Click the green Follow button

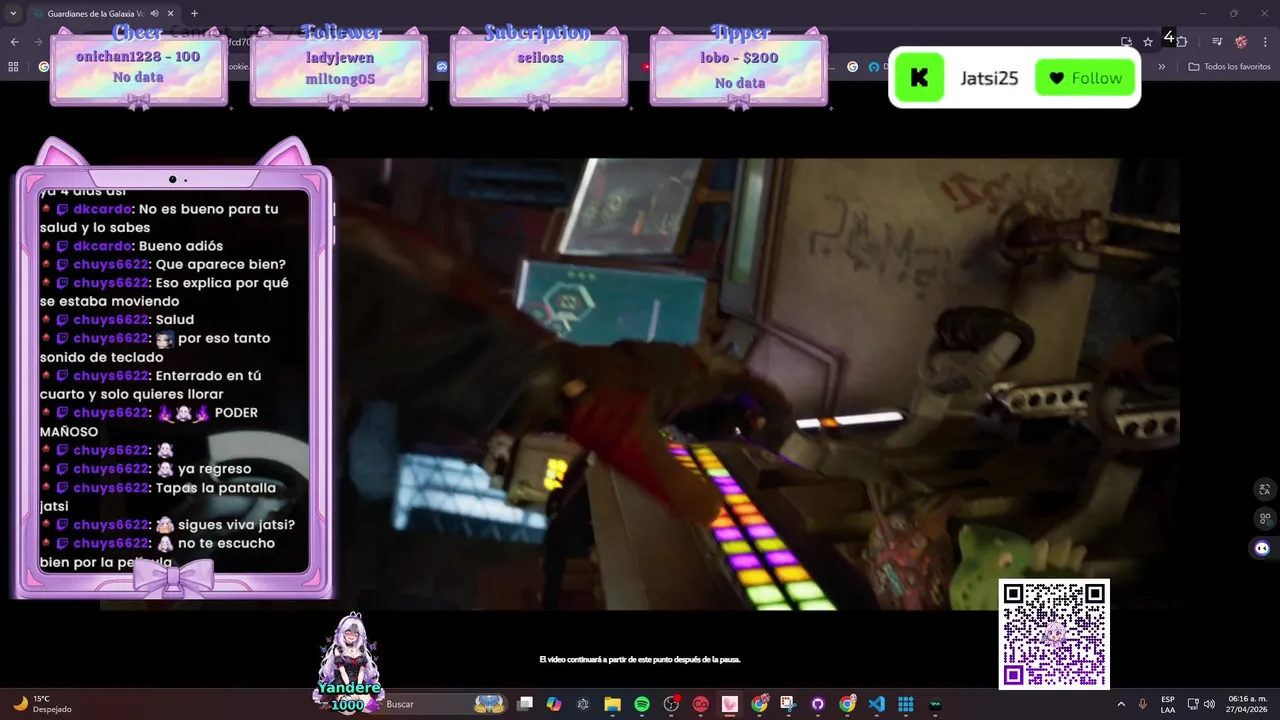1085,78
